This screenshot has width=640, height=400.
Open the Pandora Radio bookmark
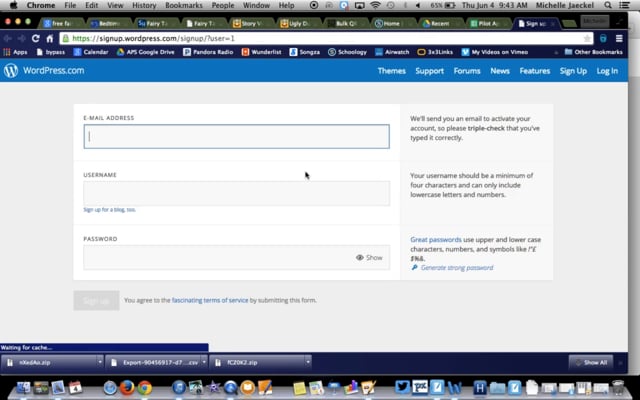[208, 52]
